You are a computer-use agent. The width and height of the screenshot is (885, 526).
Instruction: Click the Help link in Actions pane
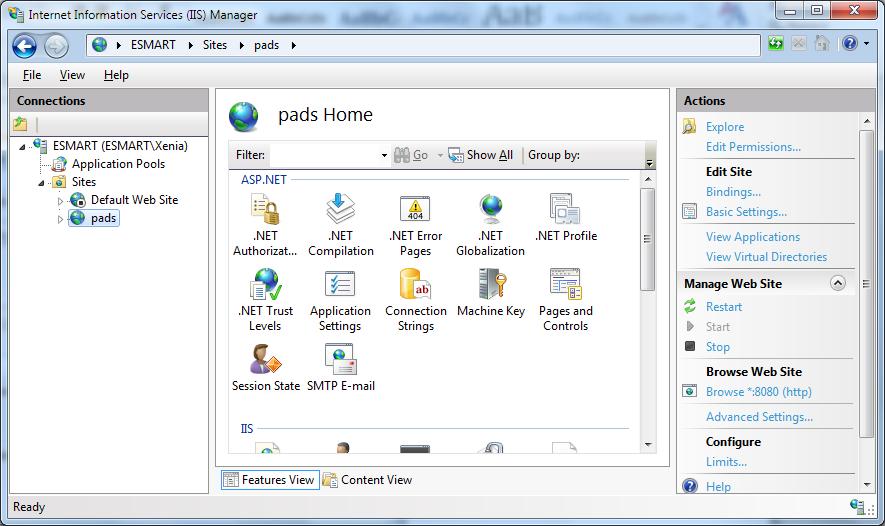point(718,486)
